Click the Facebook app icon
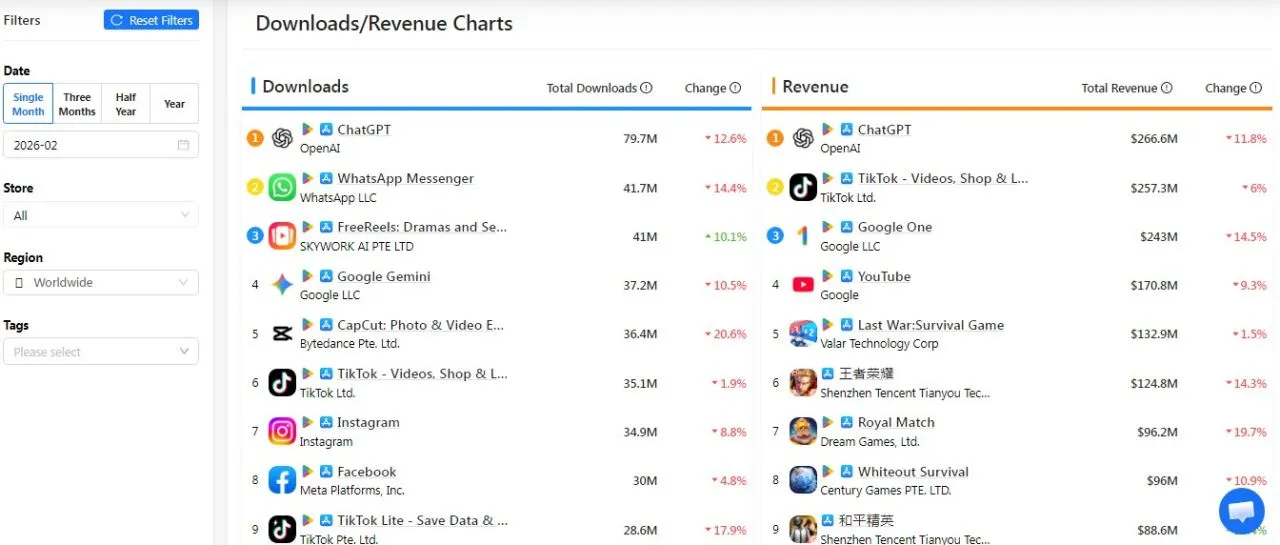The height and width of the screenshot is (545, 1280). coord(282,480)
